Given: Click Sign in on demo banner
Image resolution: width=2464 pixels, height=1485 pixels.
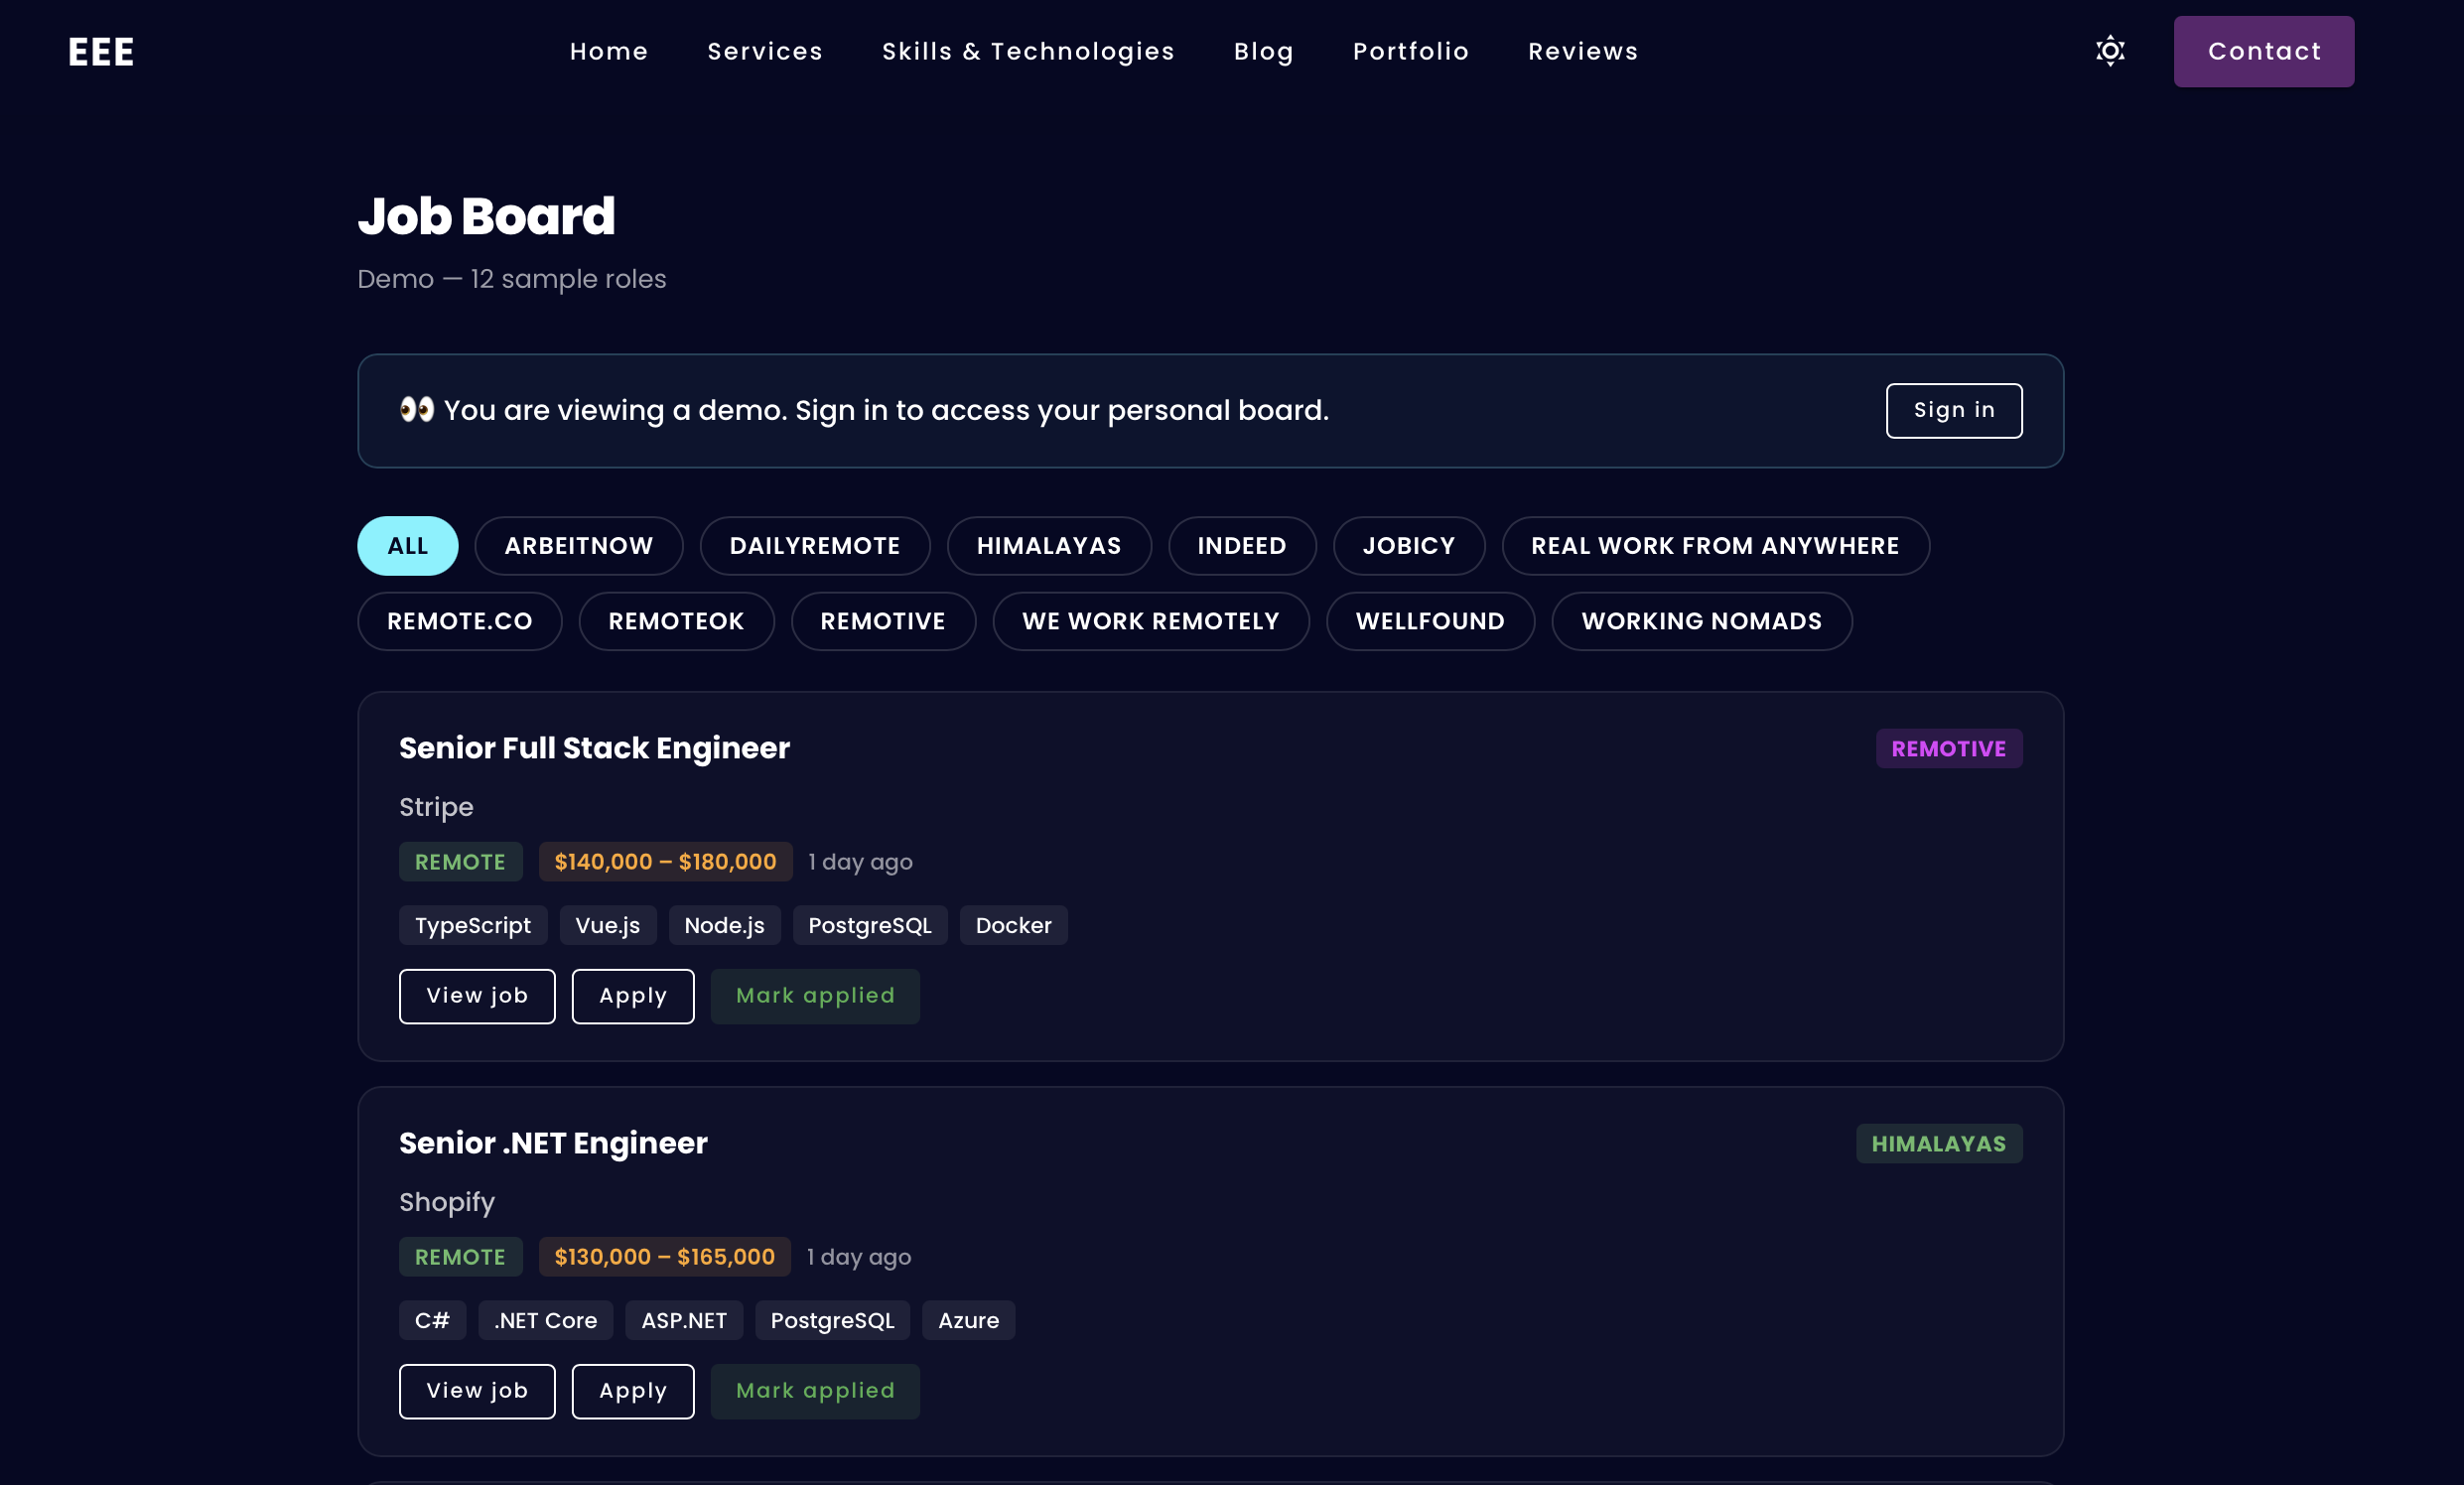Looking at the screenshot, I should (x=1953, y=410).
